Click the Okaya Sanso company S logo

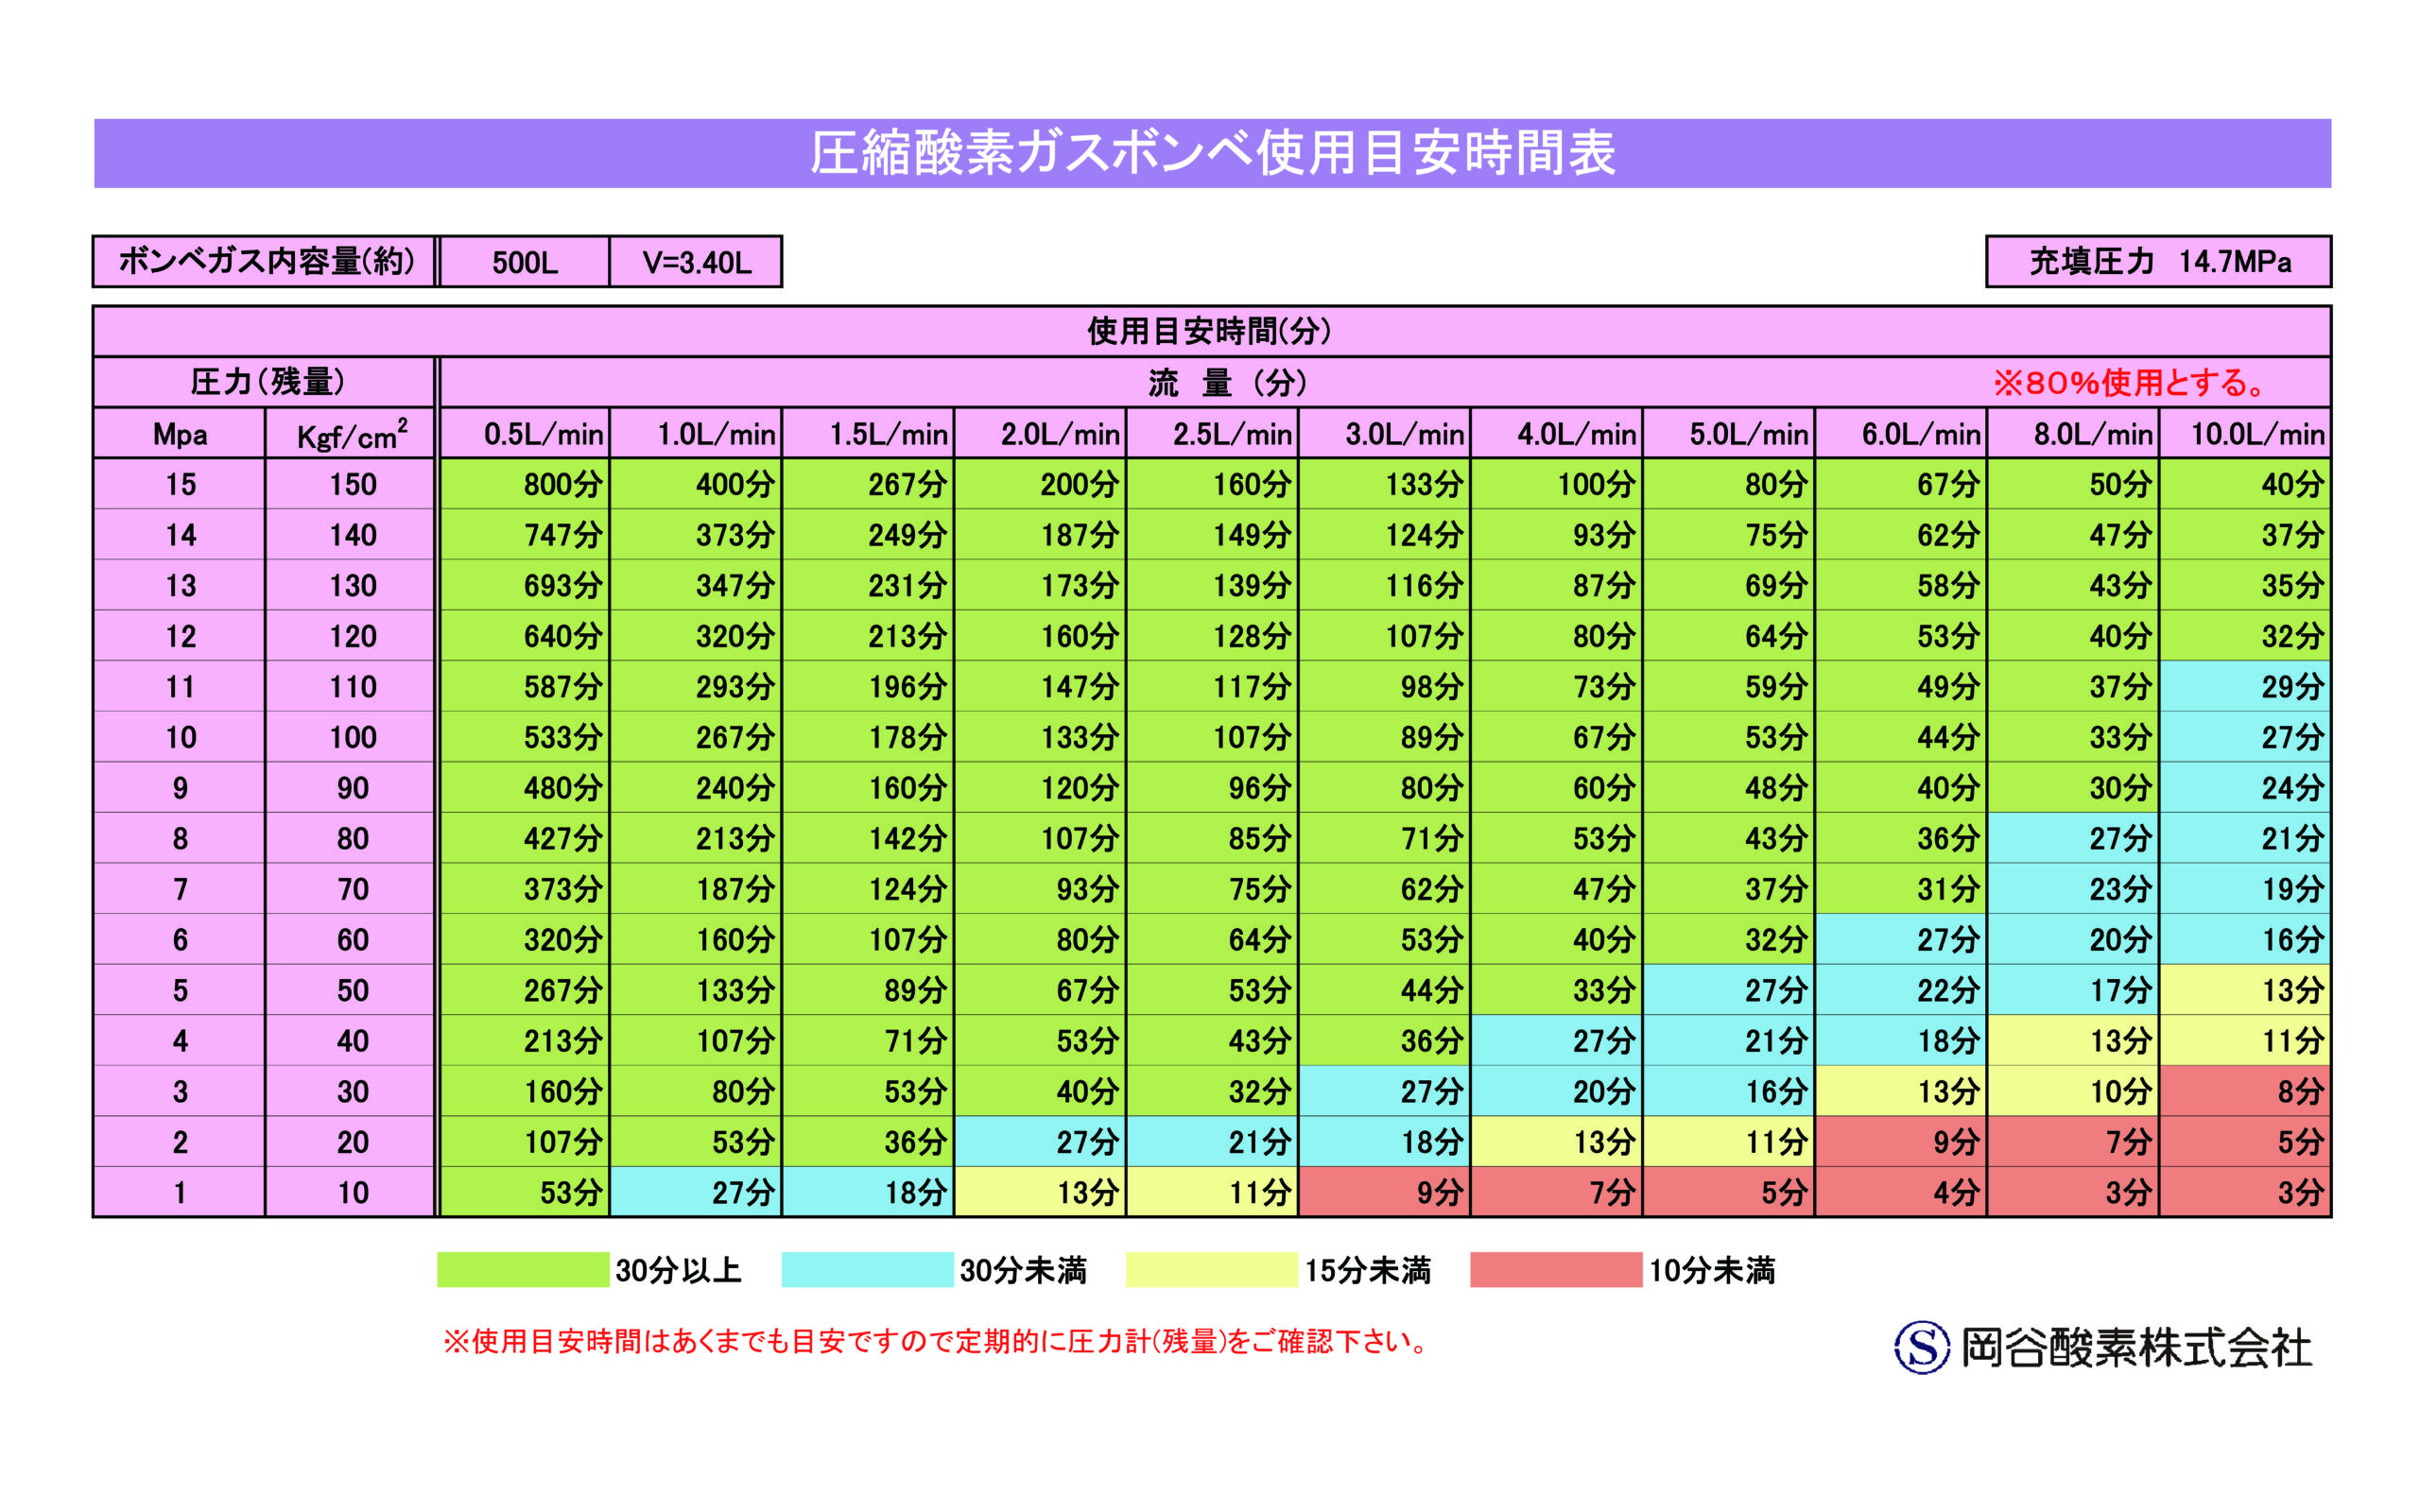[1921, 1347]
